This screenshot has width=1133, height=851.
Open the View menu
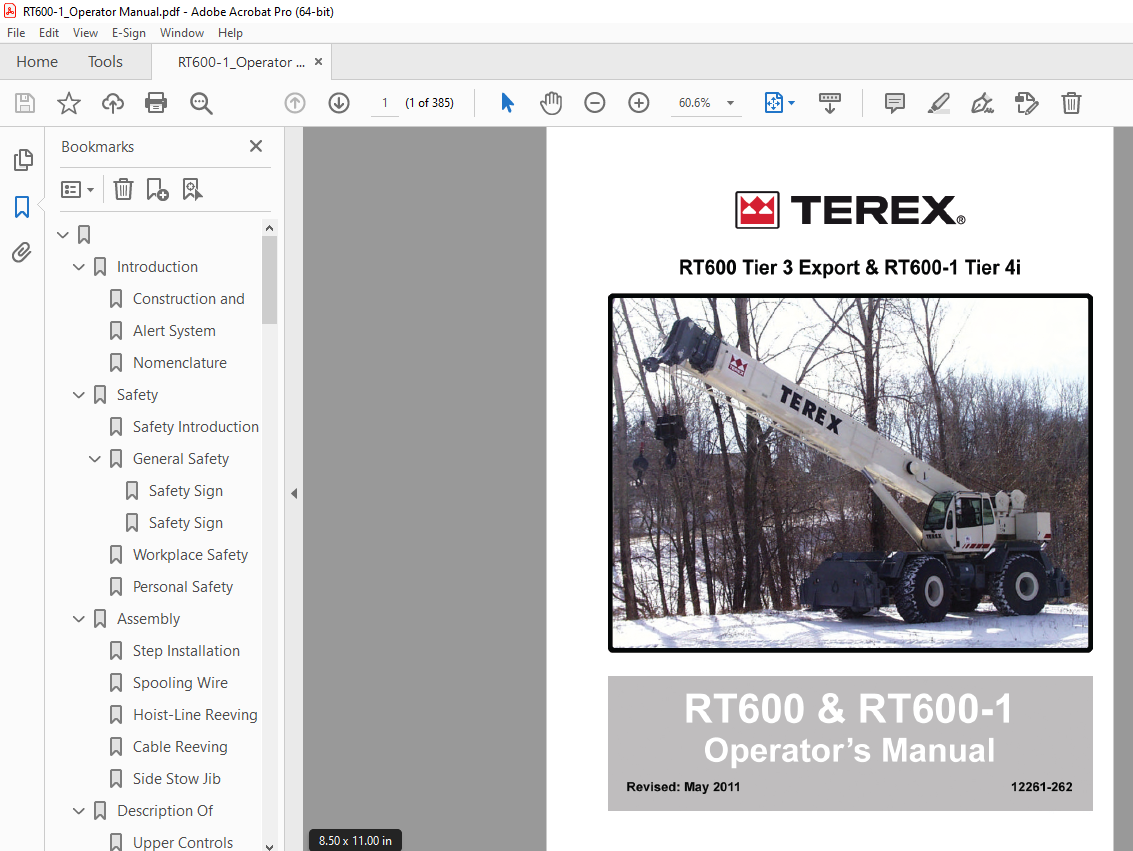click(85, 33)
